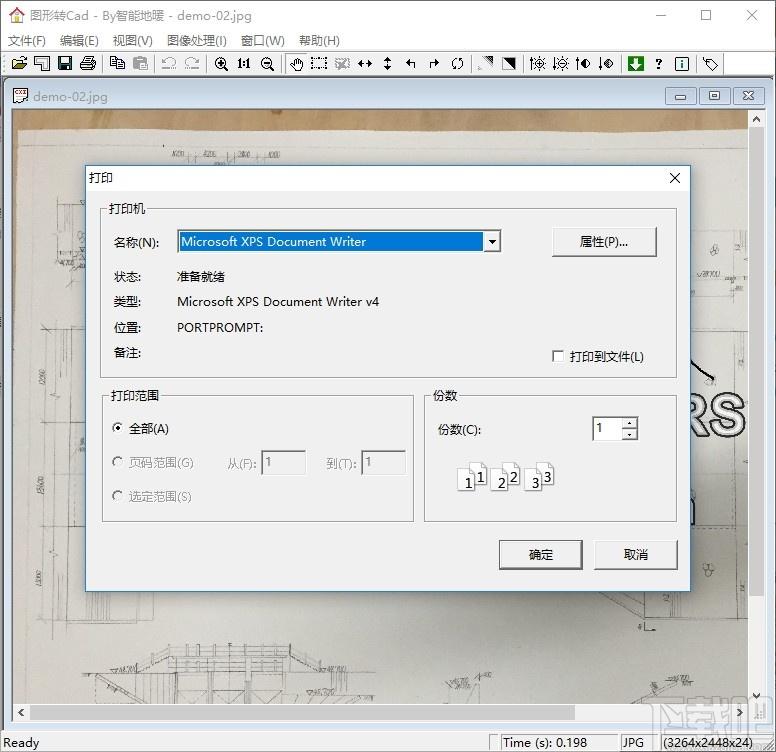Click the flip horizontal arrows icon
The image size is (776, 752).
pyautogui.click(x=365, y=63)
